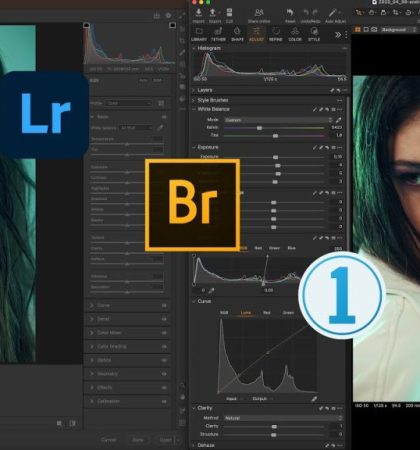Toggle Color Mixer visibility eye in Camera Raw

[x=164, y=333]
